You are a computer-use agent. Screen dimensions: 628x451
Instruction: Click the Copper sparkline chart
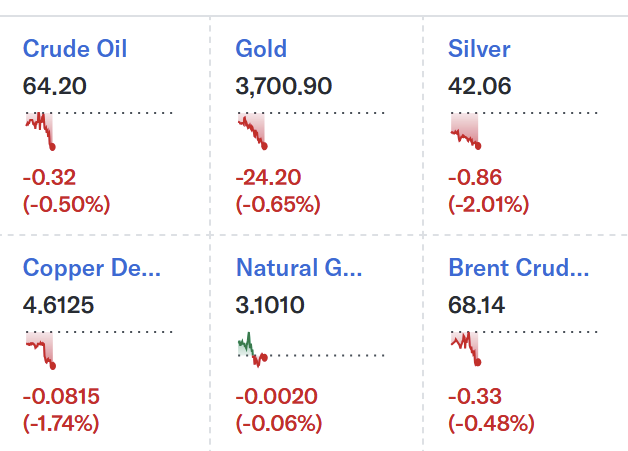99,350
